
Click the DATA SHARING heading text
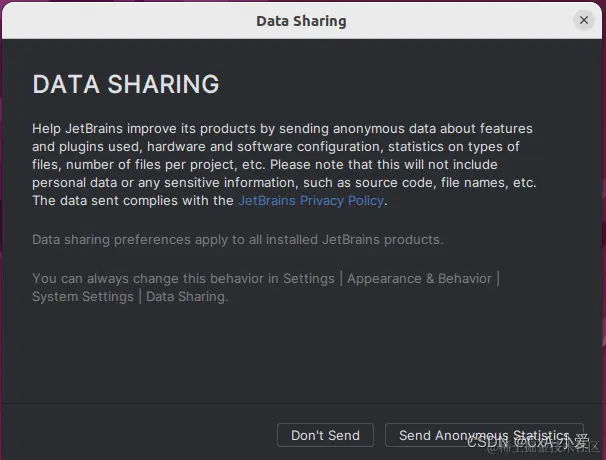point(126,84)
